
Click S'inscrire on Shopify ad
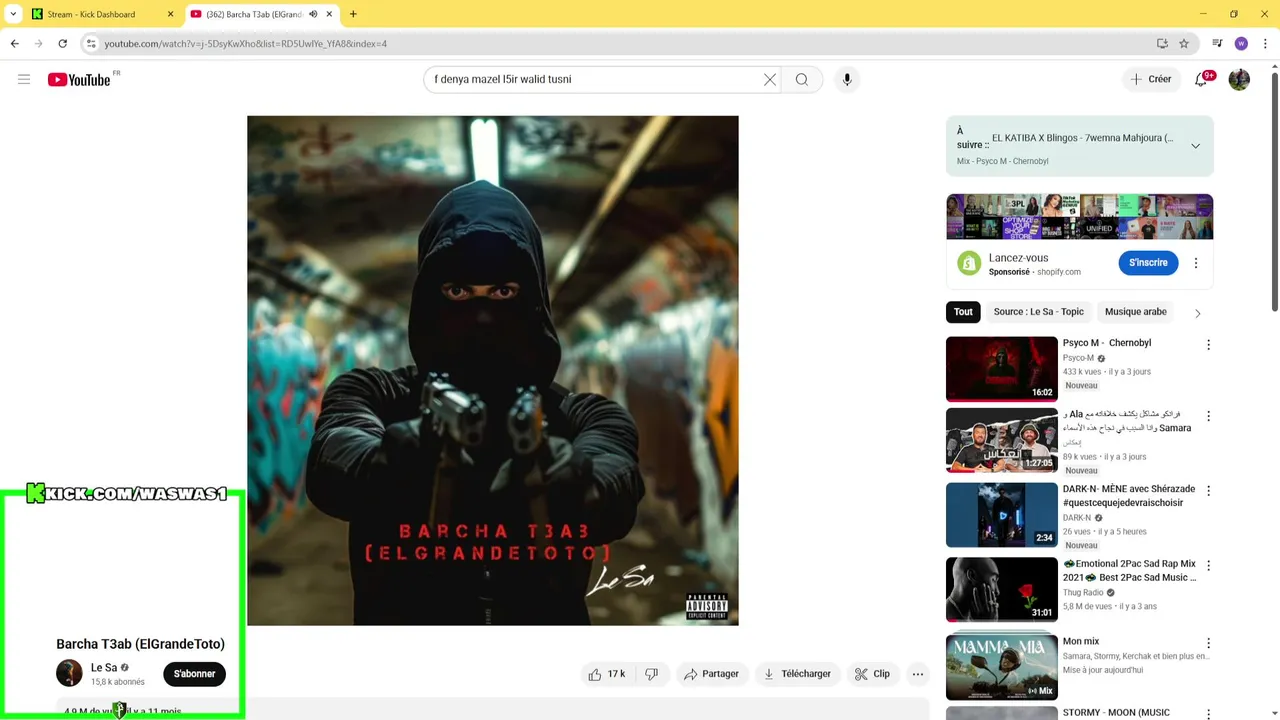pos(1148,262)
